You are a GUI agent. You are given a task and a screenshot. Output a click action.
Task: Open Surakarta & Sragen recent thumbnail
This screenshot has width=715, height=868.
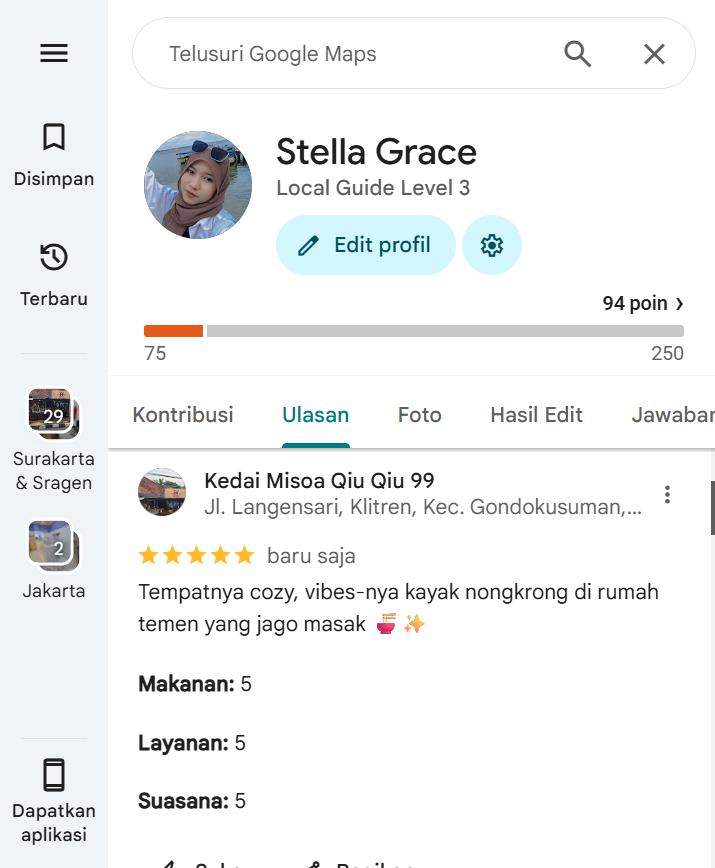click(x=54, y=414)
